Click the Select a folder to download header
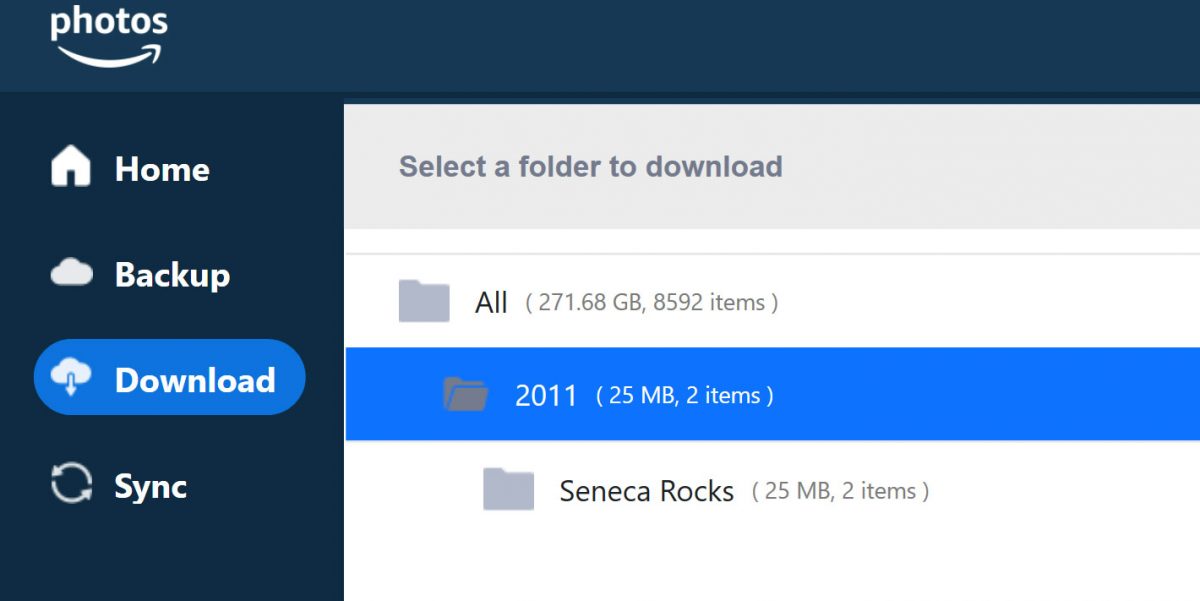 590,167
